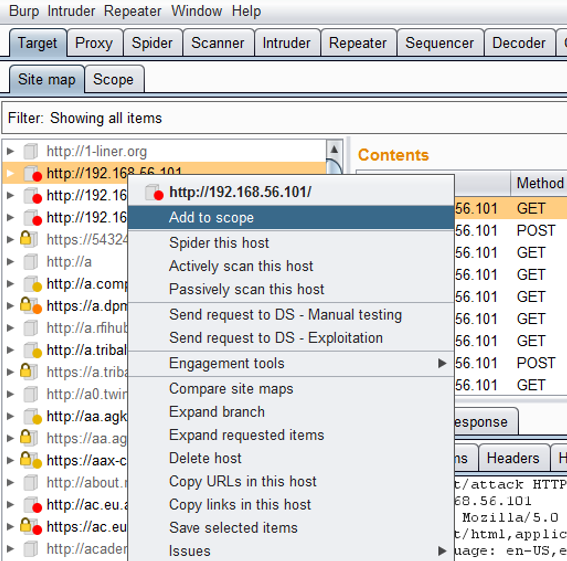Choose Expand branch
567x561 pixels.
tap(291, 412)
